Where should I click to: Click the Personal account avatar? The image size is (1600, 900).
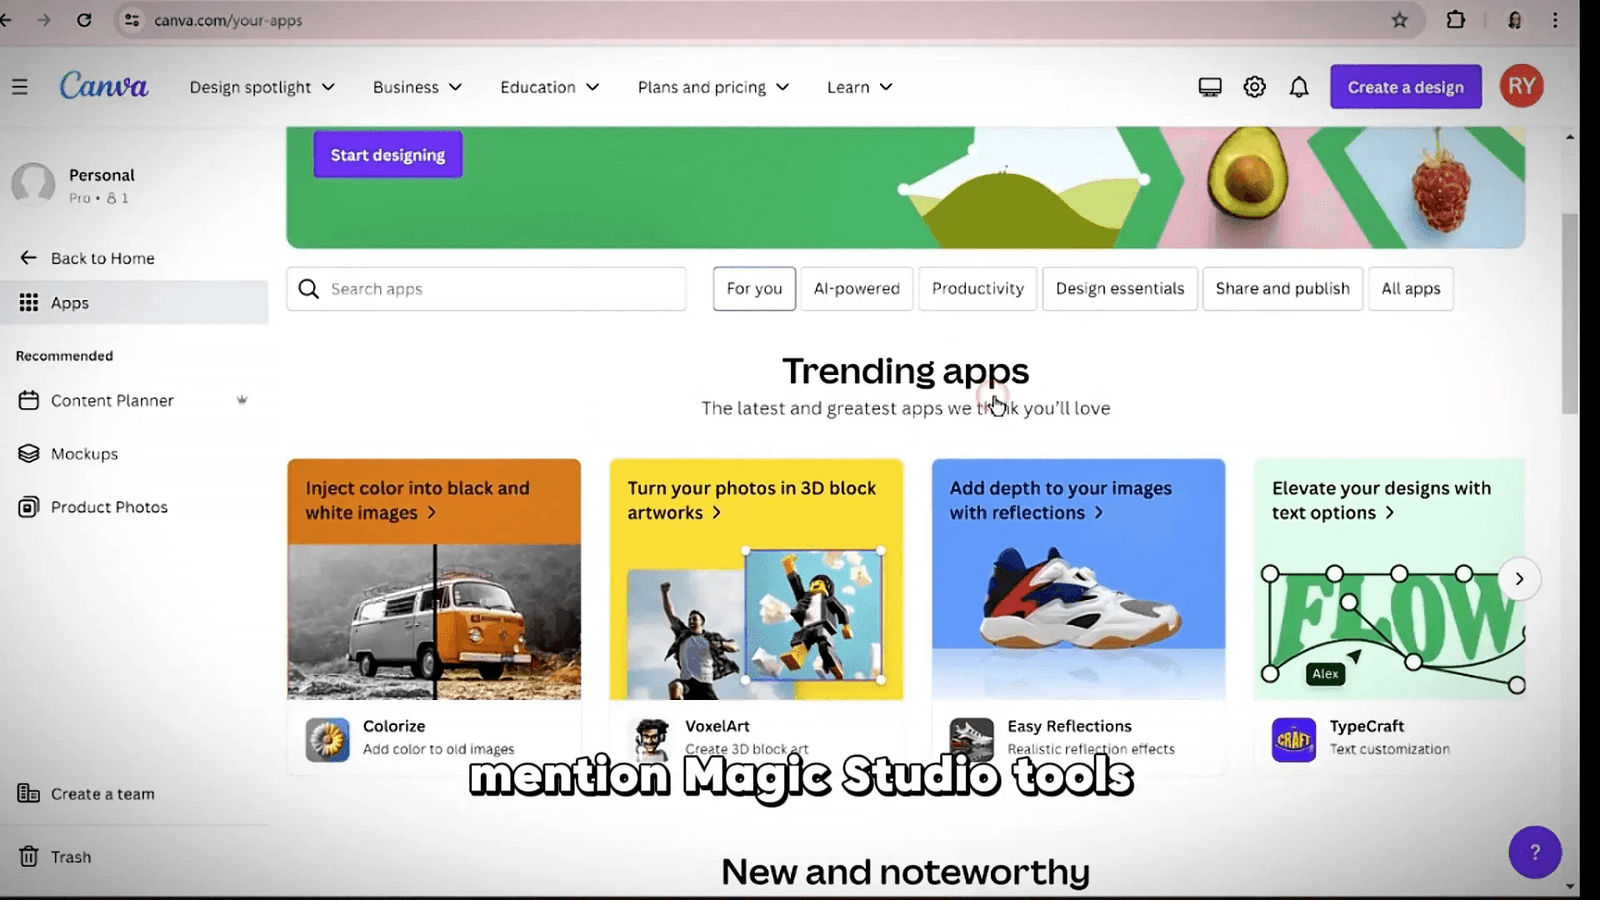(x=33, y=185)
